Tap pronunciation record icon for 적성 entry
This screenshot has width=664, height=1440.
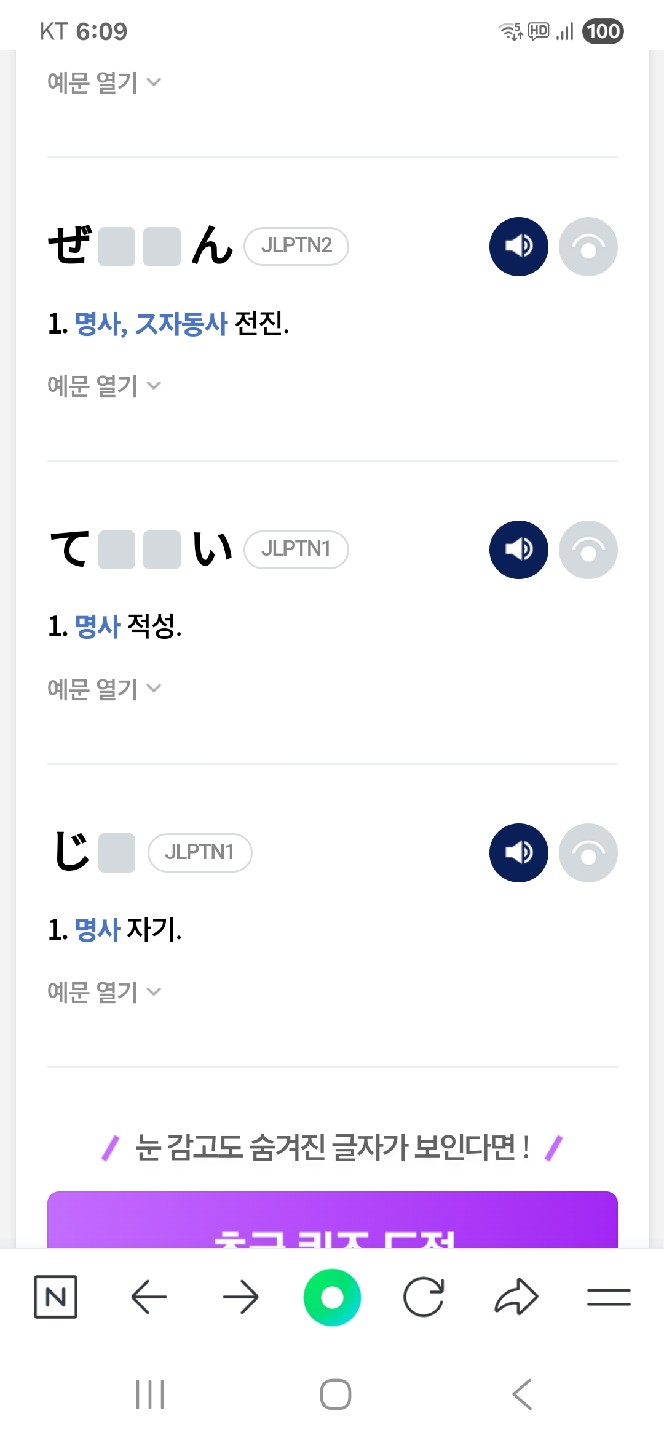(x=588, y=549)
